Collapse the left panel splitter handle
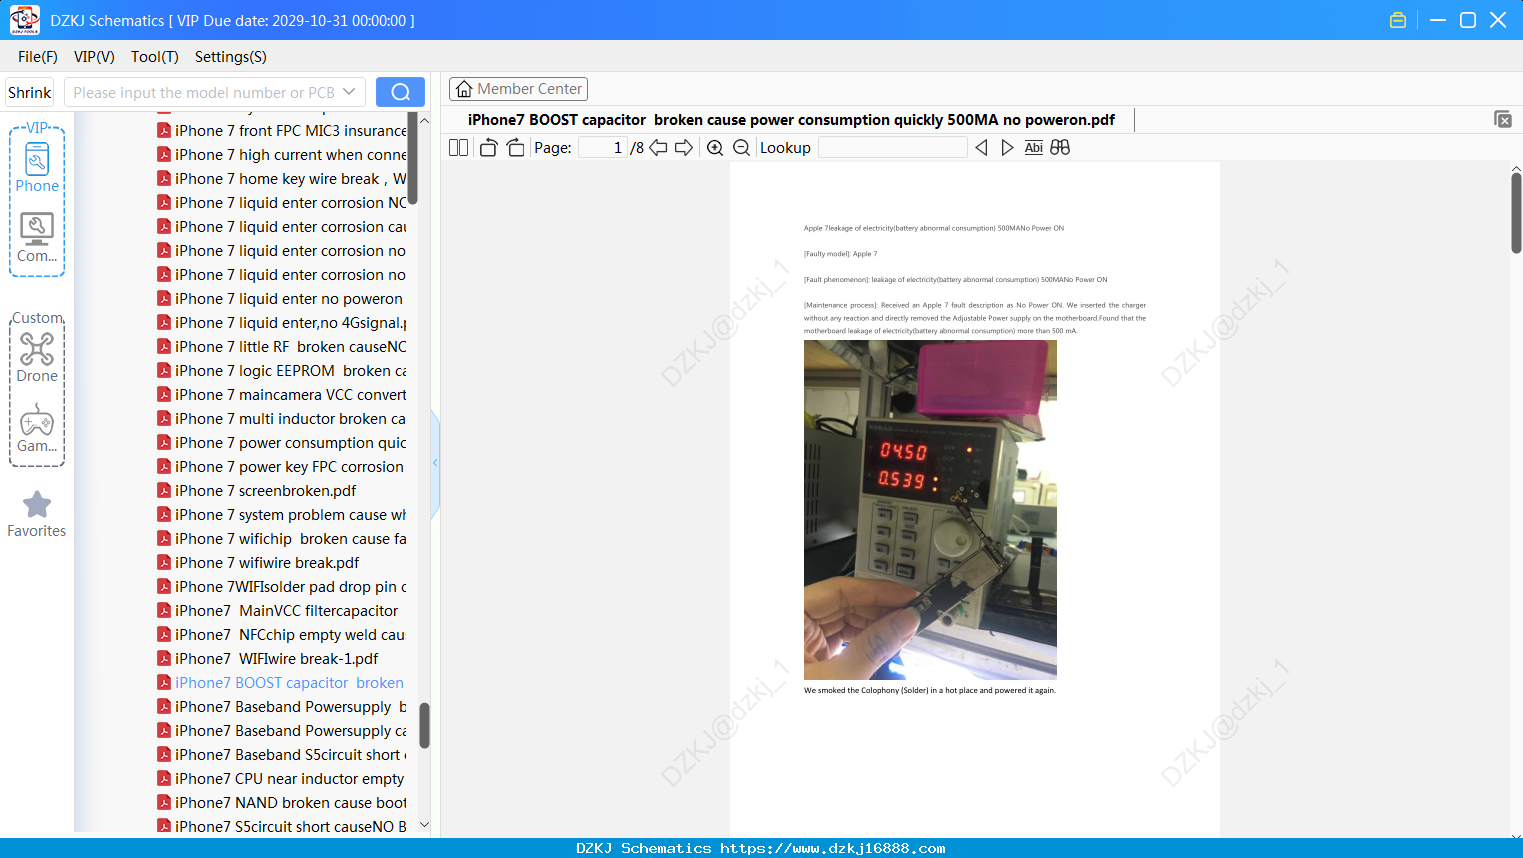The height and width of the screenshot is (858, 1523). pos(435,463)
